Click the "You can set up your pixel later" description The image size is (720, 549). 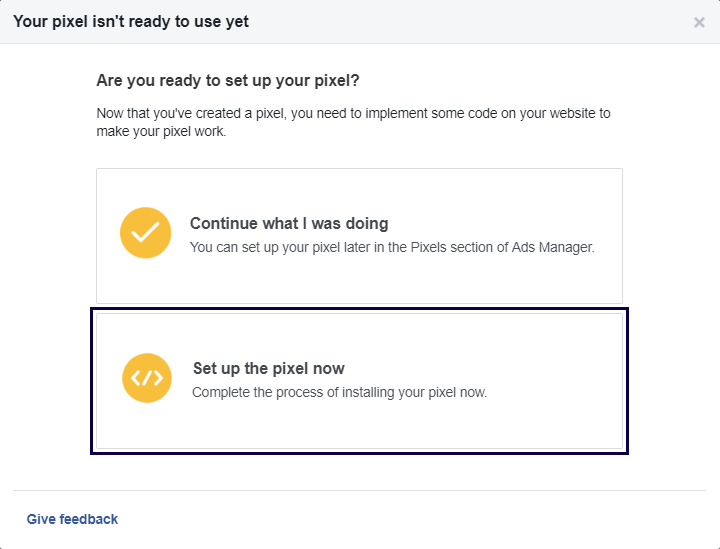tap(392, 247)
